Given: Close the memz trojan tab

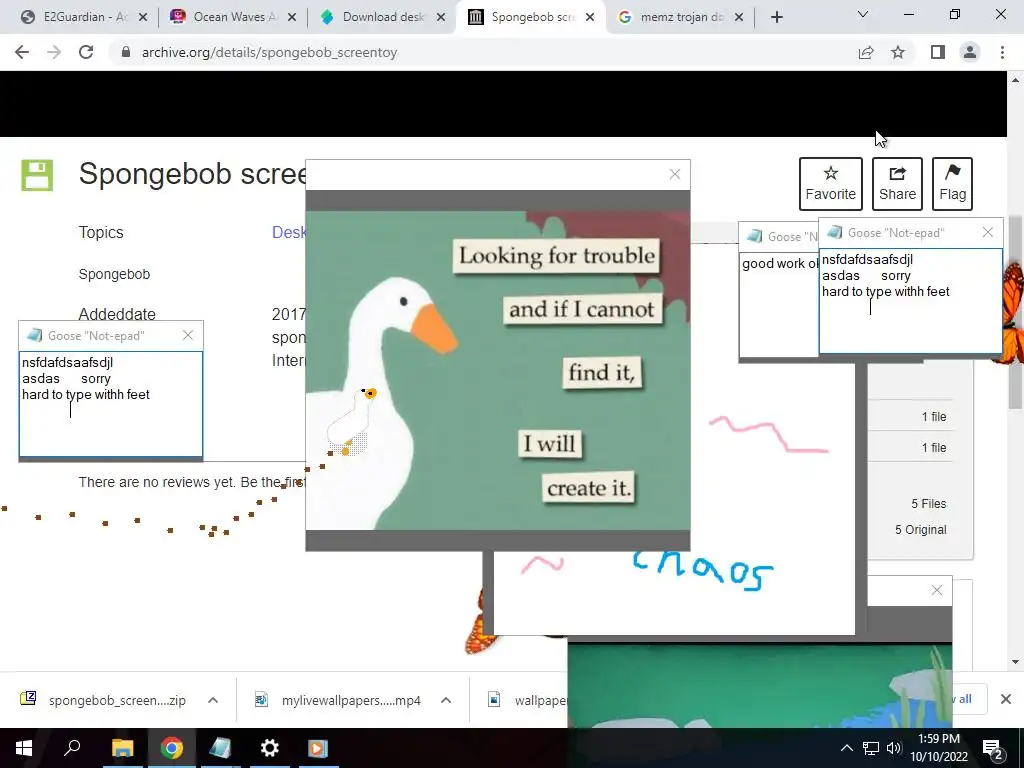Looking at the screenshot, I should click(739, 17).
